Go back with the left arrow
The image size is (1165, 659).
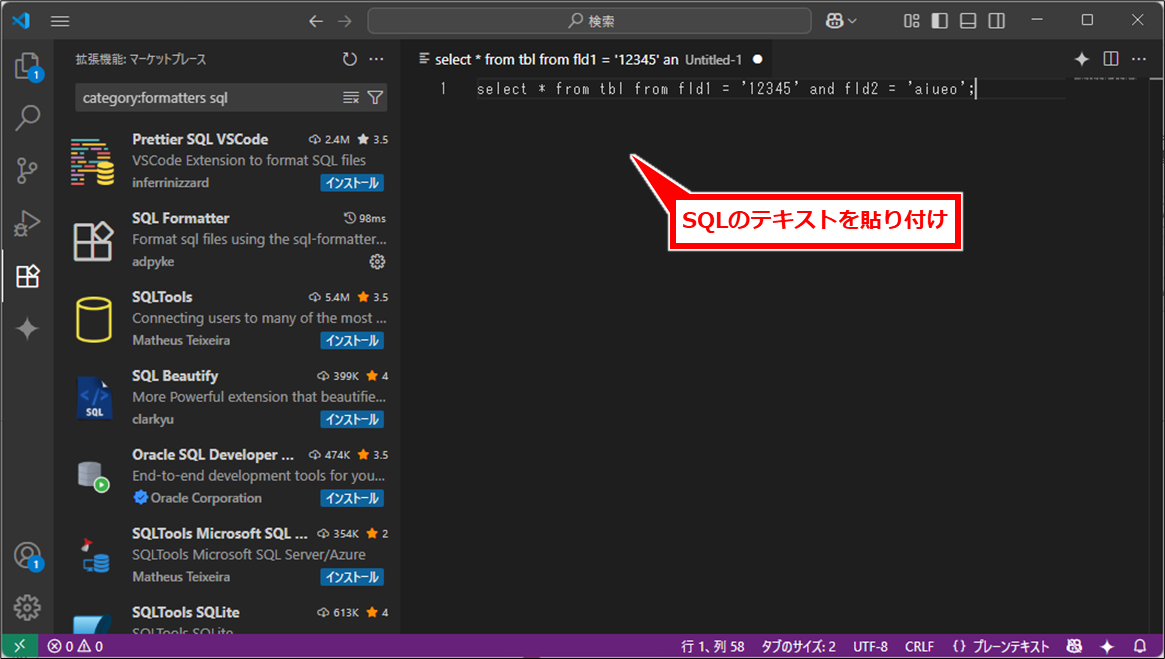(x=316, y=22)
